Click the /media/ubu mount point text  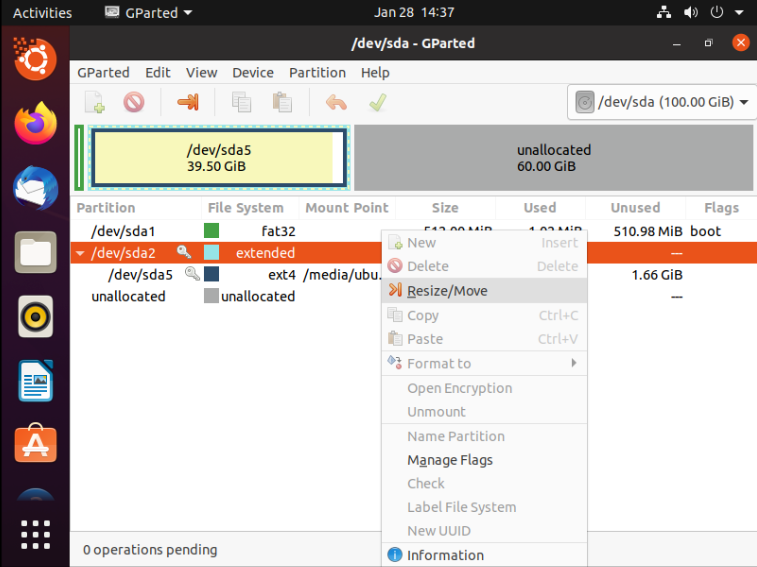tap(342, 275)
